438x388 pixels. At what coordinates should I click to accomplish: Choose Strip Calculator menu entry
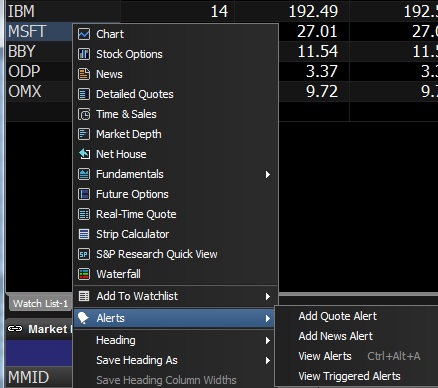coord(176,234)
